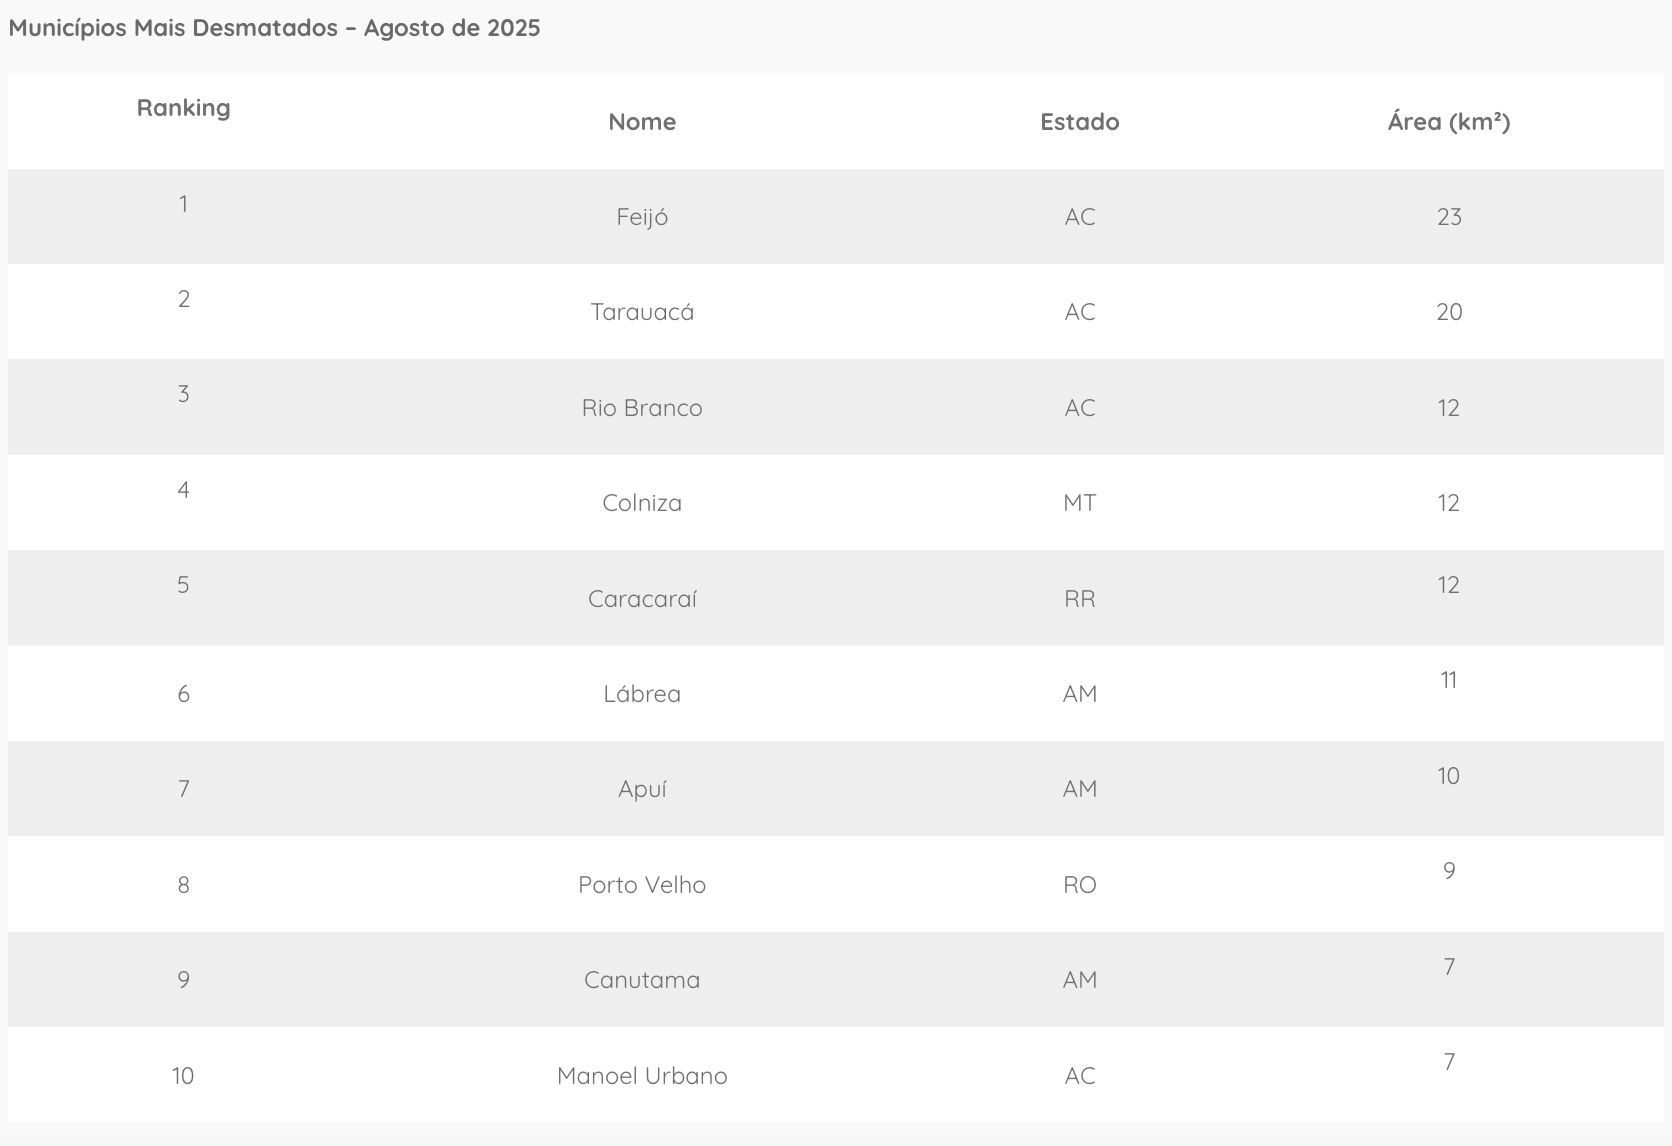Click the Área (km²) column header
1672x1146 pixels.
click(x=1448, y=122)
